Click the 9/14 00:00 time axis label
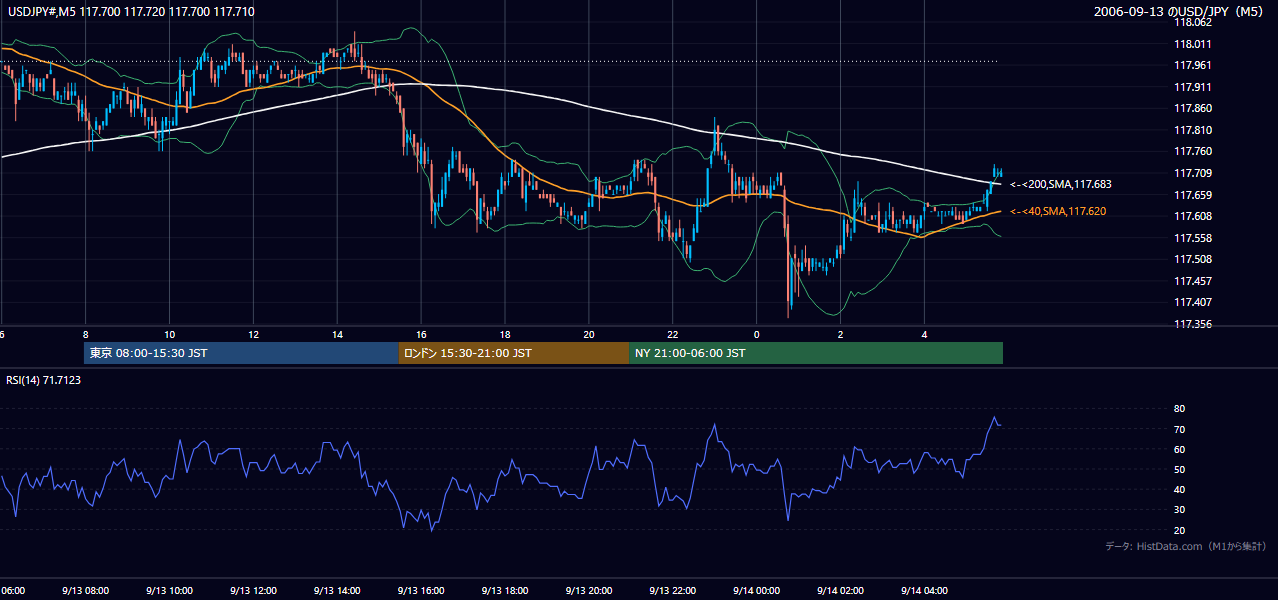Image resolution: width=1278 pixels, height=600 pixels. (757, 590)
